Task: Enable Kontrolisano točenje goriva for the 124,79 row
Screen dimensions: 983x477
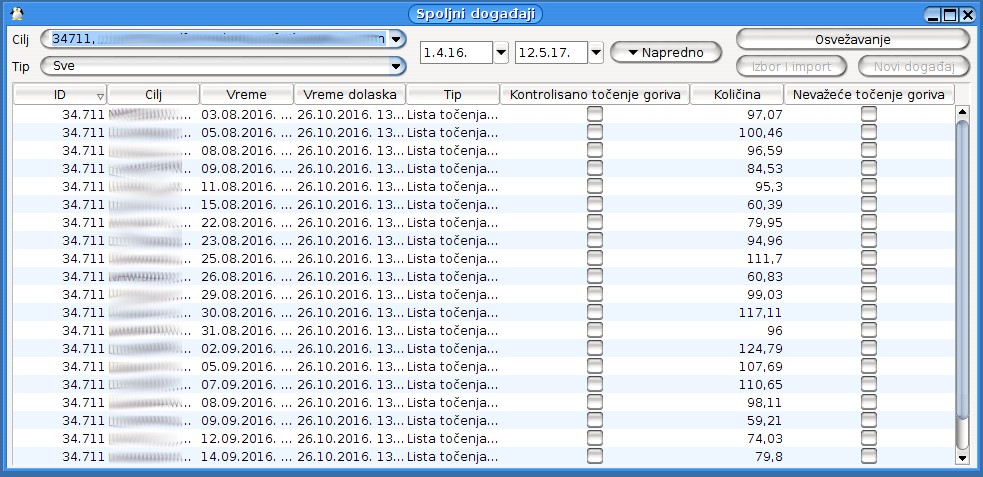Action: click(x=595, y=348)
